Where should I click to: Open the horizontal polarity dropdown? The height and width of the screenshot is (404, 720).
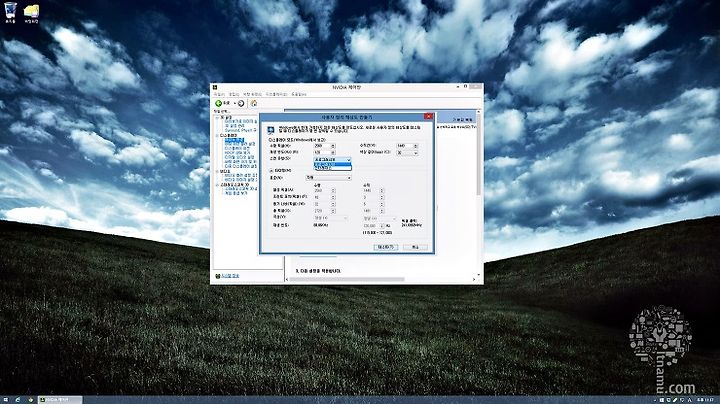click(330, 219)
